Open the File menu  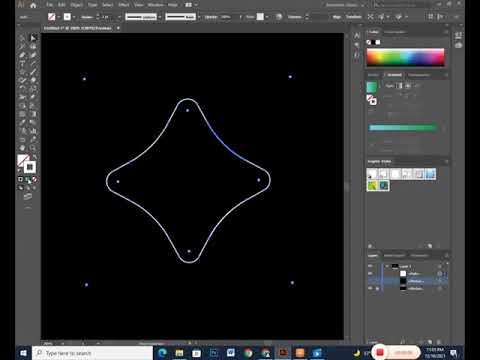click(x=50, y=5)
